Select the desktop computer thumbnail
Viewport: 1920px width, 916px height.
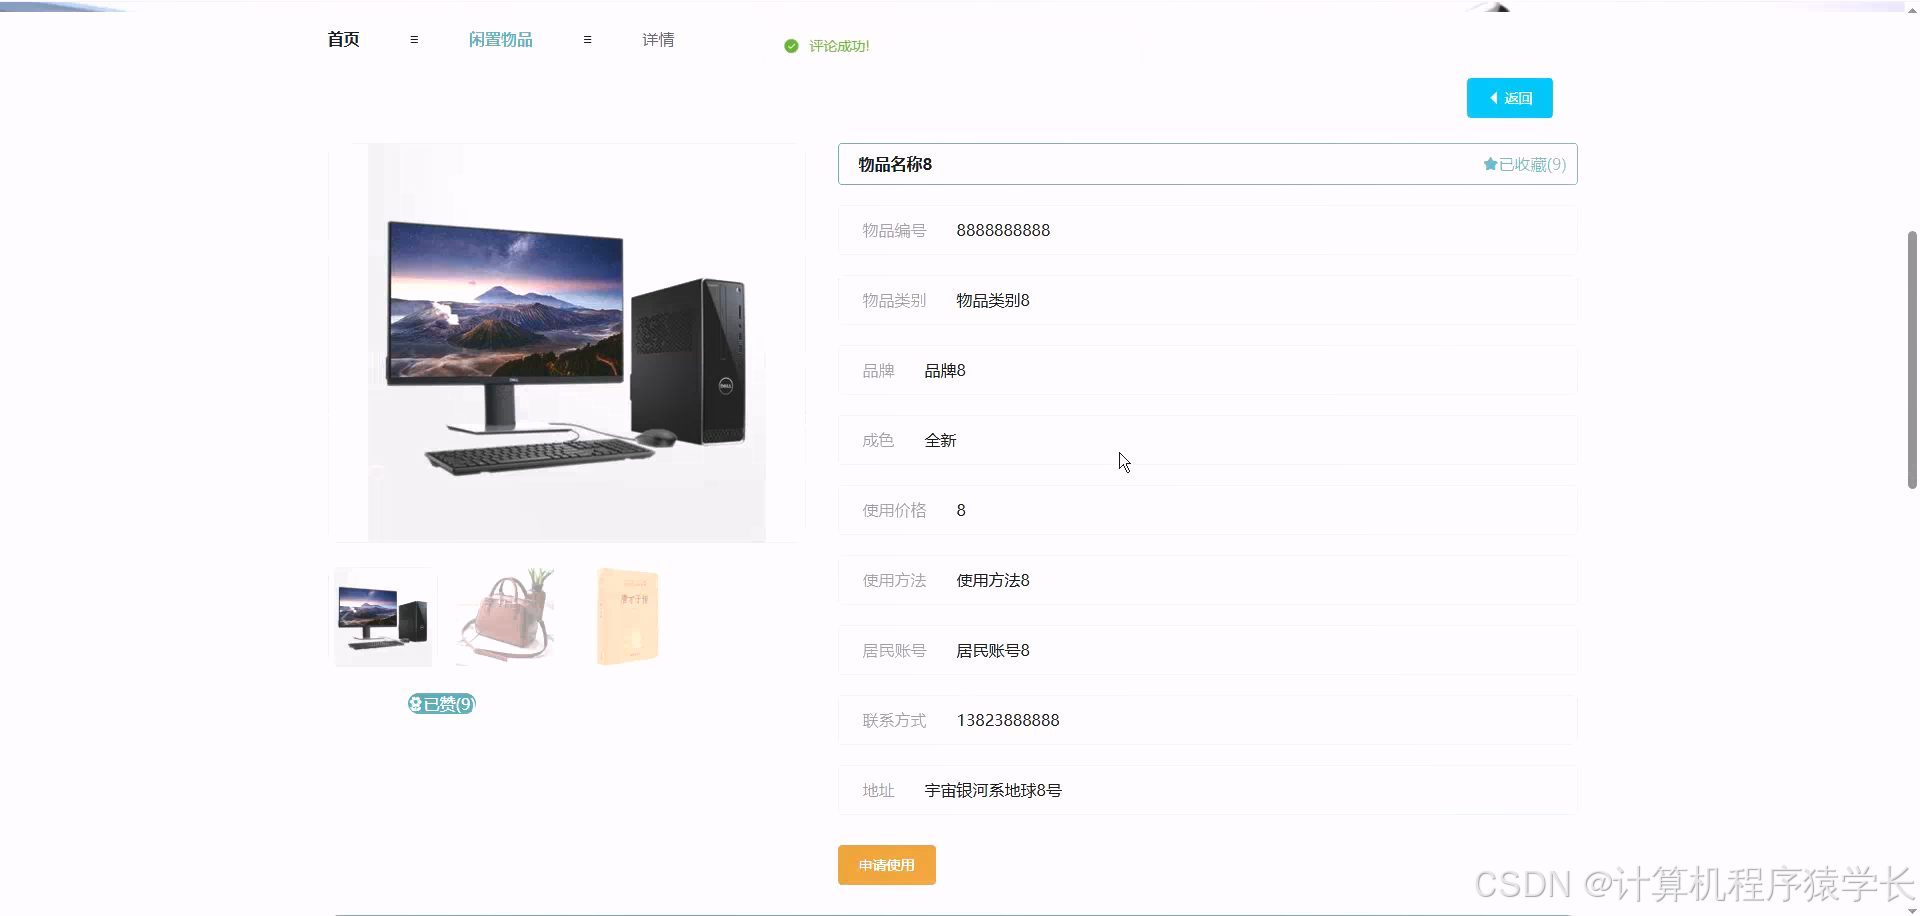pos(383,616)
